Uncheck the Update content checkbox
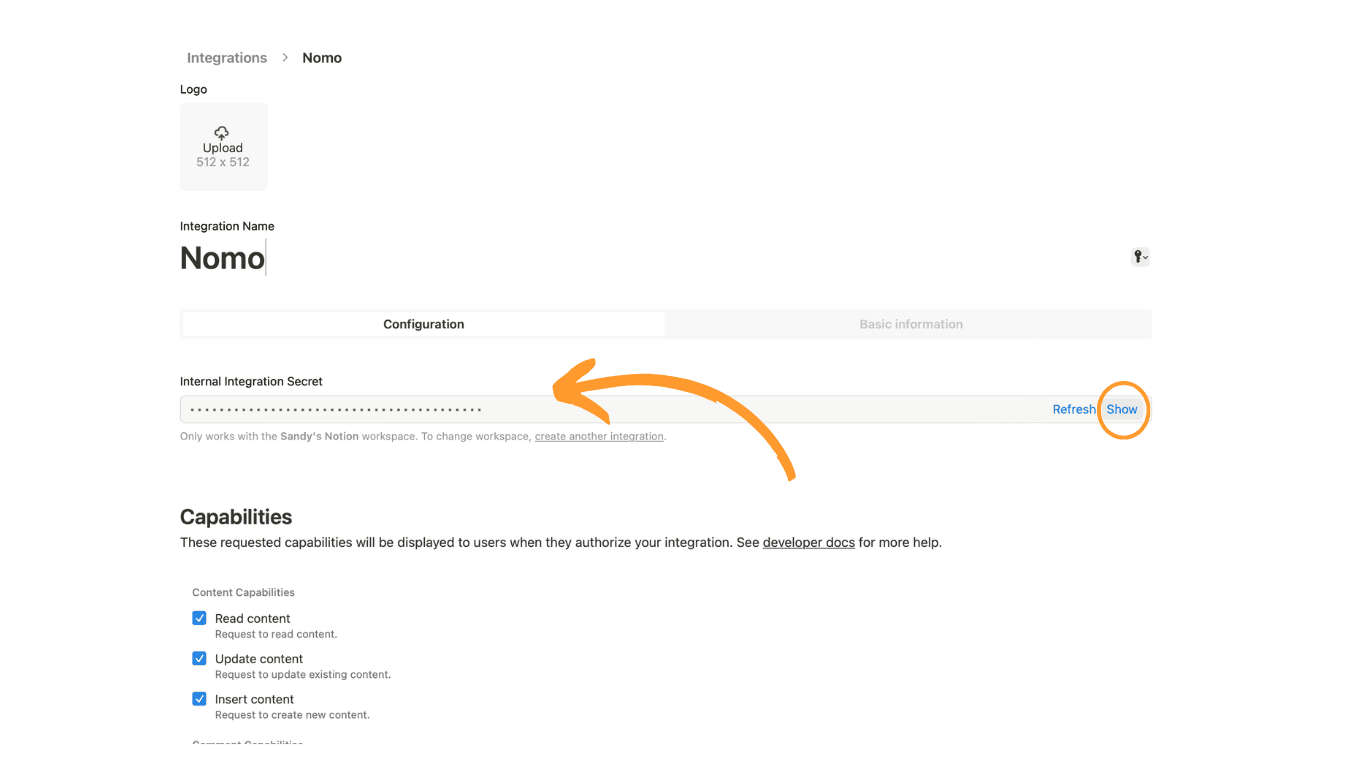Image resolution: width=1366 pixels, height=768 pixels. pos(199,658)
